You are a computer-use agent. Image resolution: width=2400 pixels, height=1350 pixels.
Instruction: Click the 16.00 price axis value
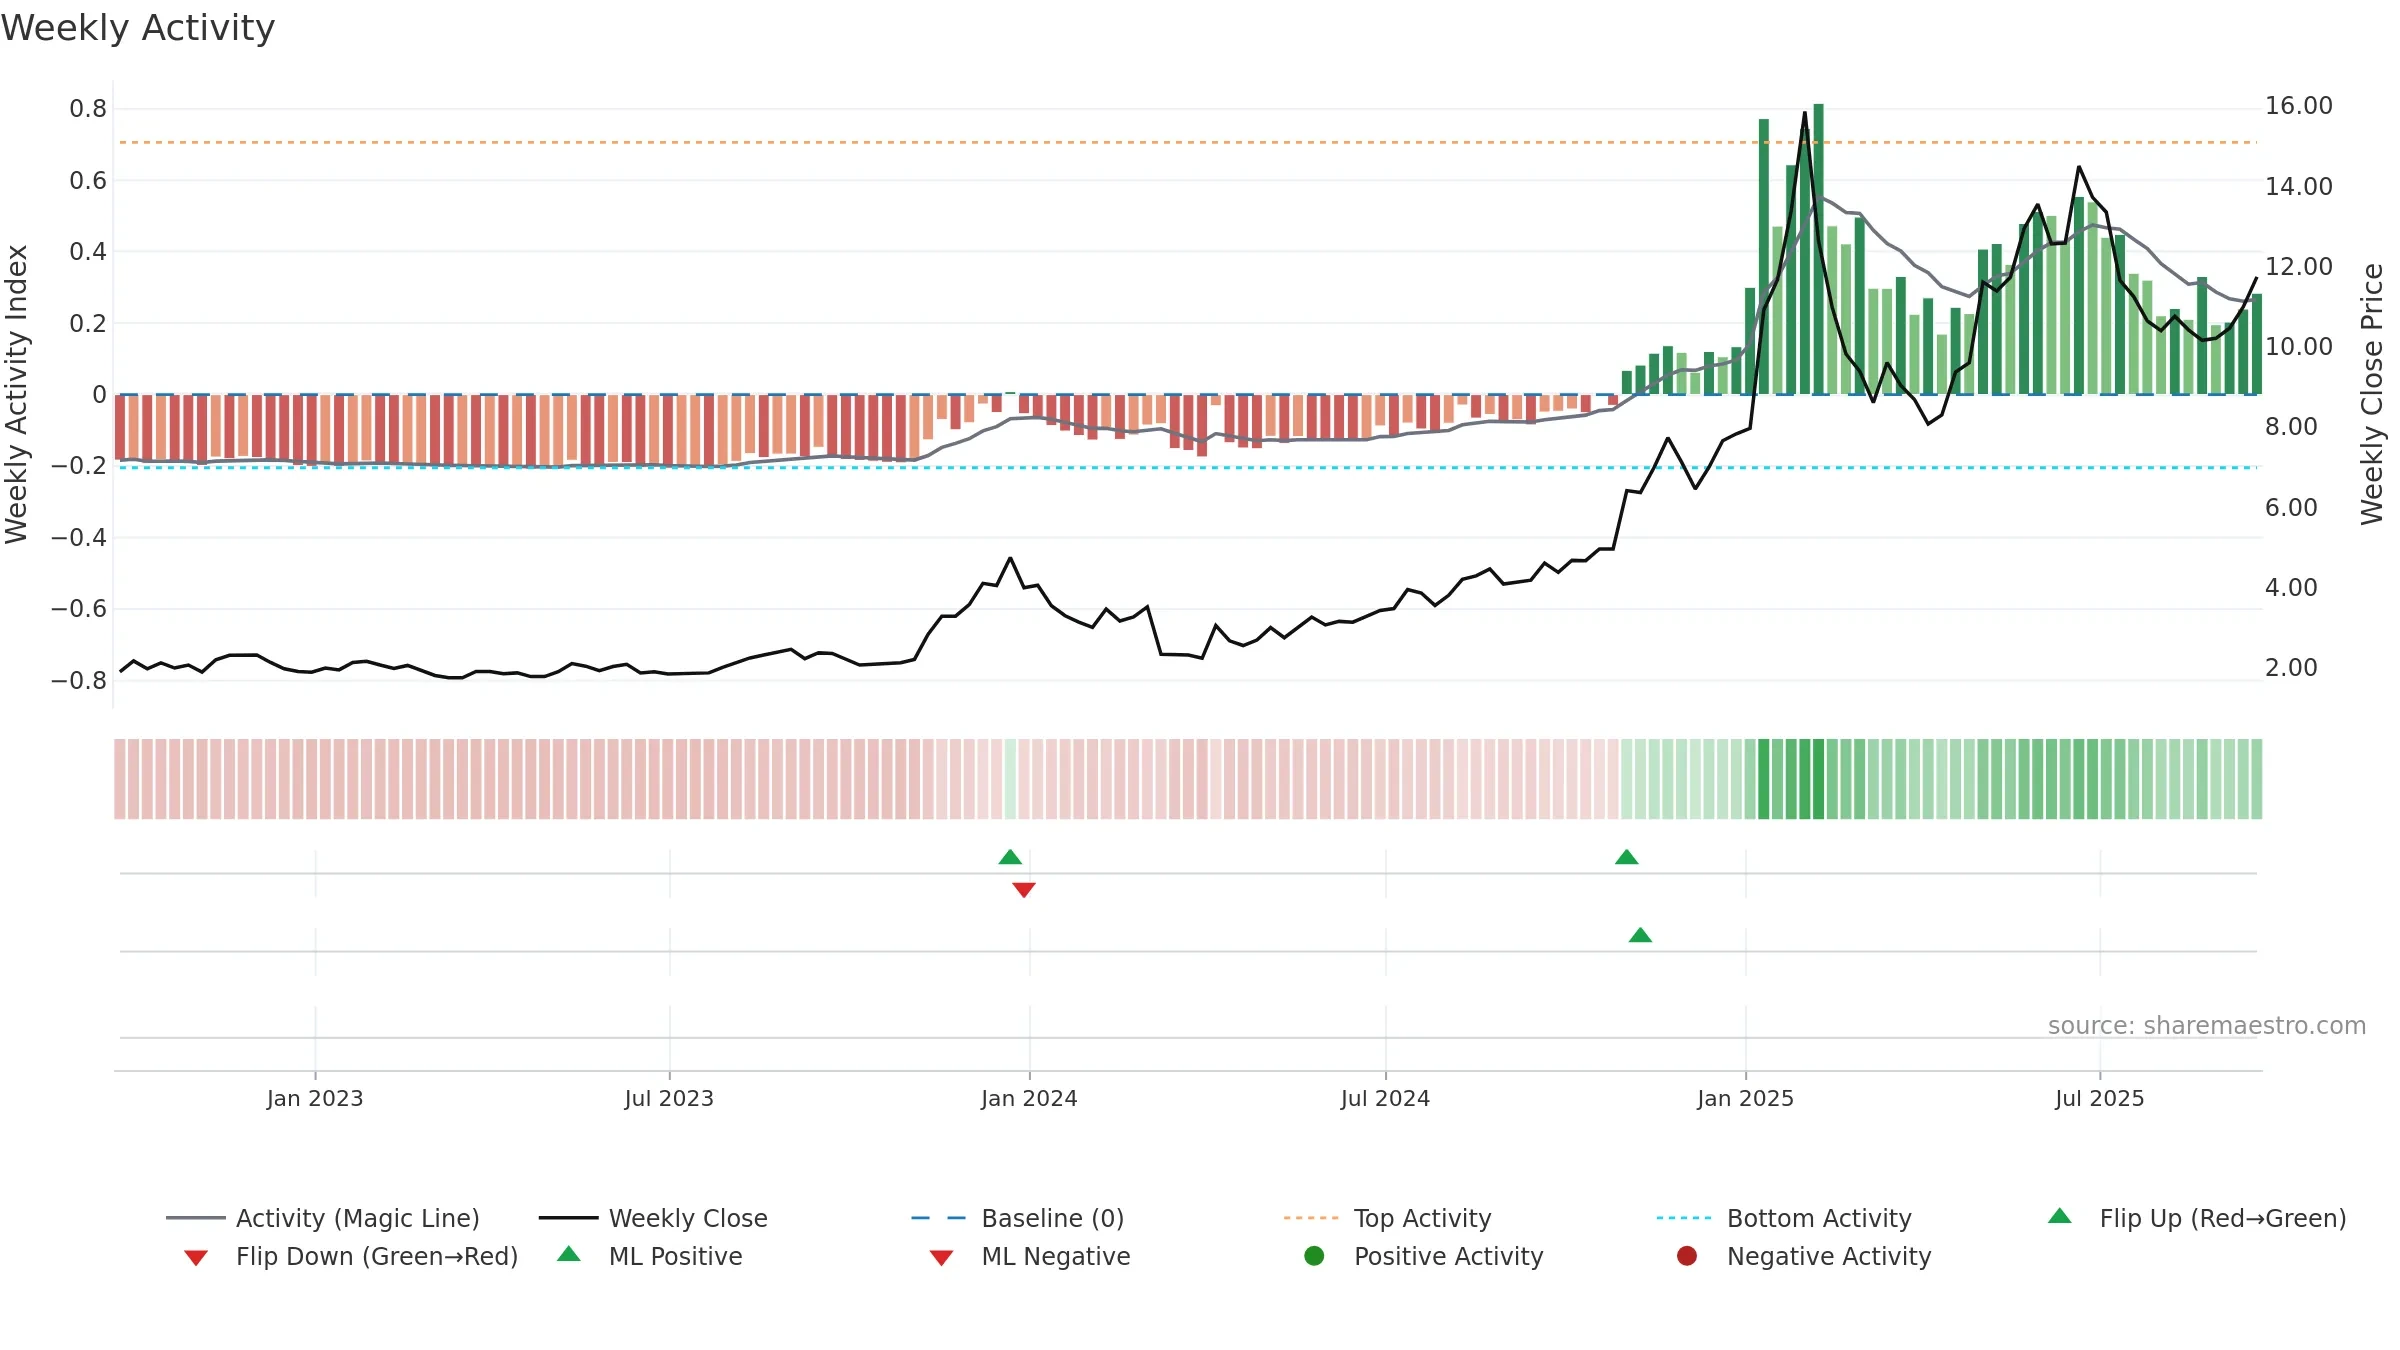point(2299,106)
